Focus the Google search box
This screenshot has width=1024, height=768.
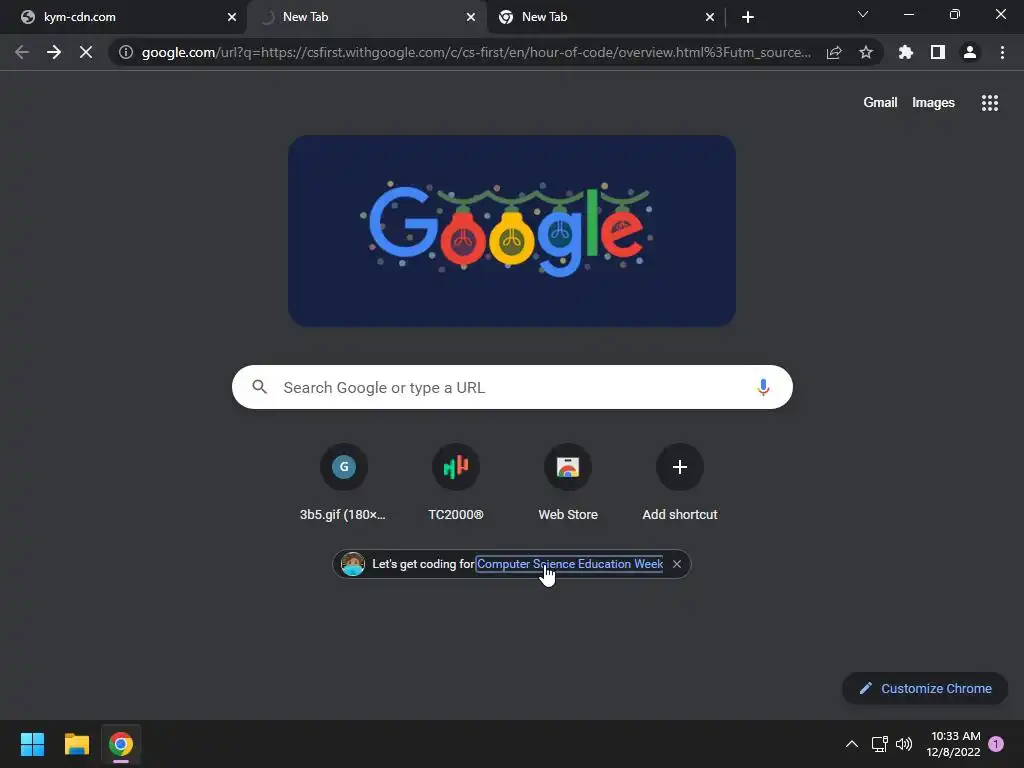[x=512, y=387]
